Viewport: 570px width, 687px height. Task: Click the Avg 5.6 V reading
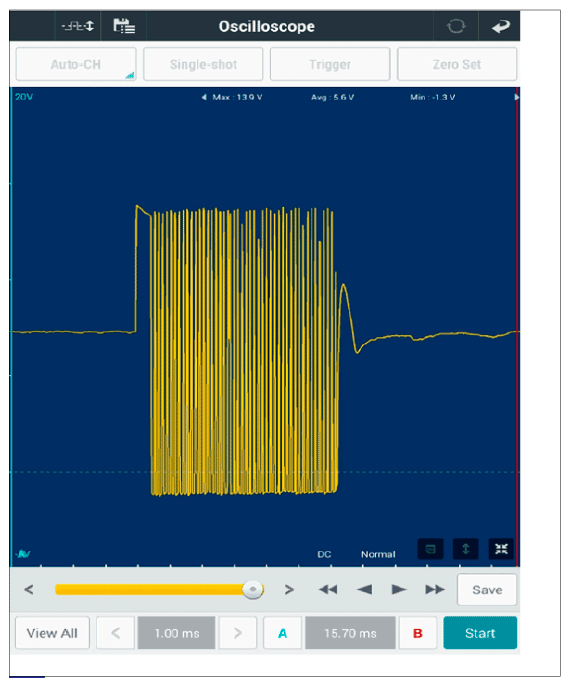pos(333,97)
